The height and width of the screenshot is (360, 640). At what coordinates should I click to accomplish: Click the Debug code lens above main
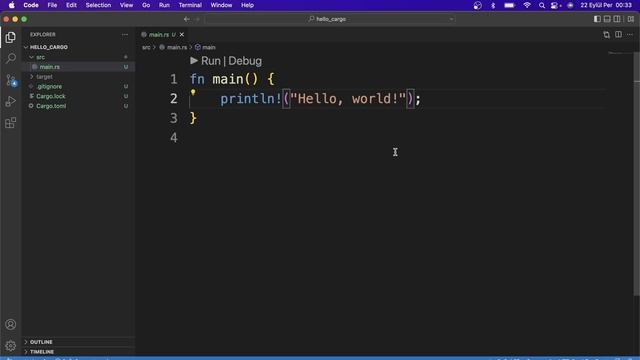(245, 61)
